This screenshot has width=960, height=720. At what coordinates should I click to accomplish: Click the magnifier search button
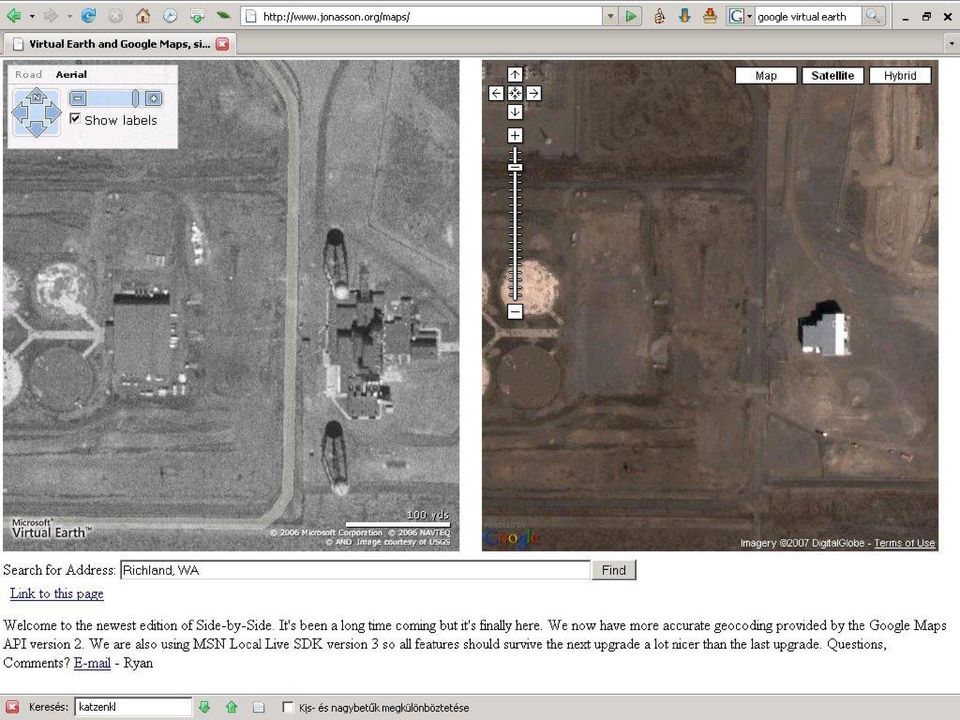click(873, 17)
